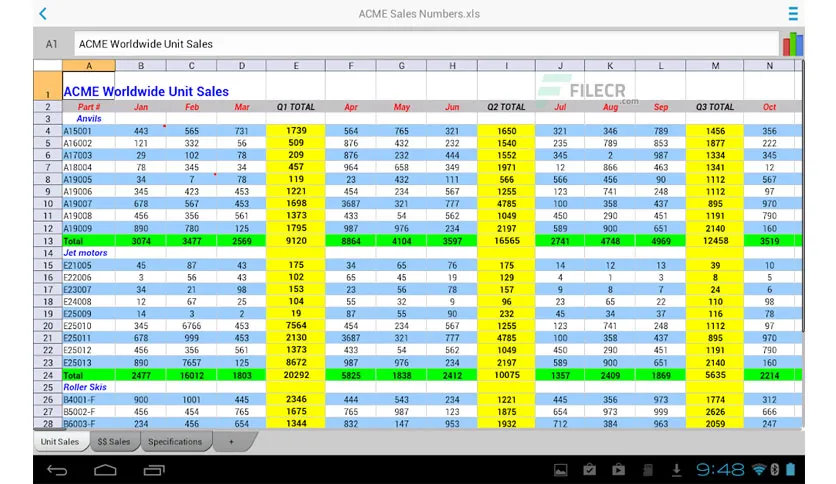Screen dimensions: 836x484
Task: Select the 'Q2 TOTAL' header cell
Action: [x=507, y=107]
